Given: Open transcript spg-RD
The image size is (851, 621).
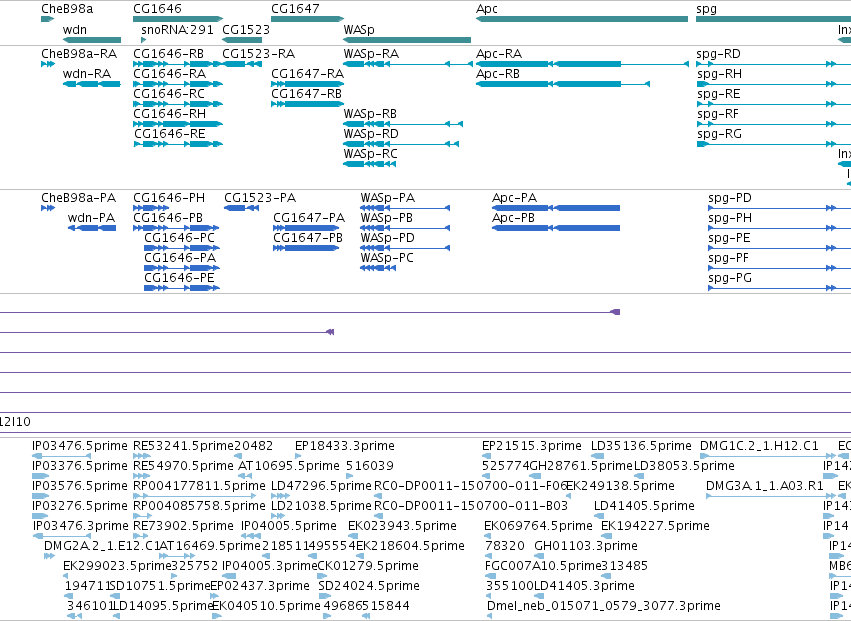Looking at the screenshot, I should 719,54.
